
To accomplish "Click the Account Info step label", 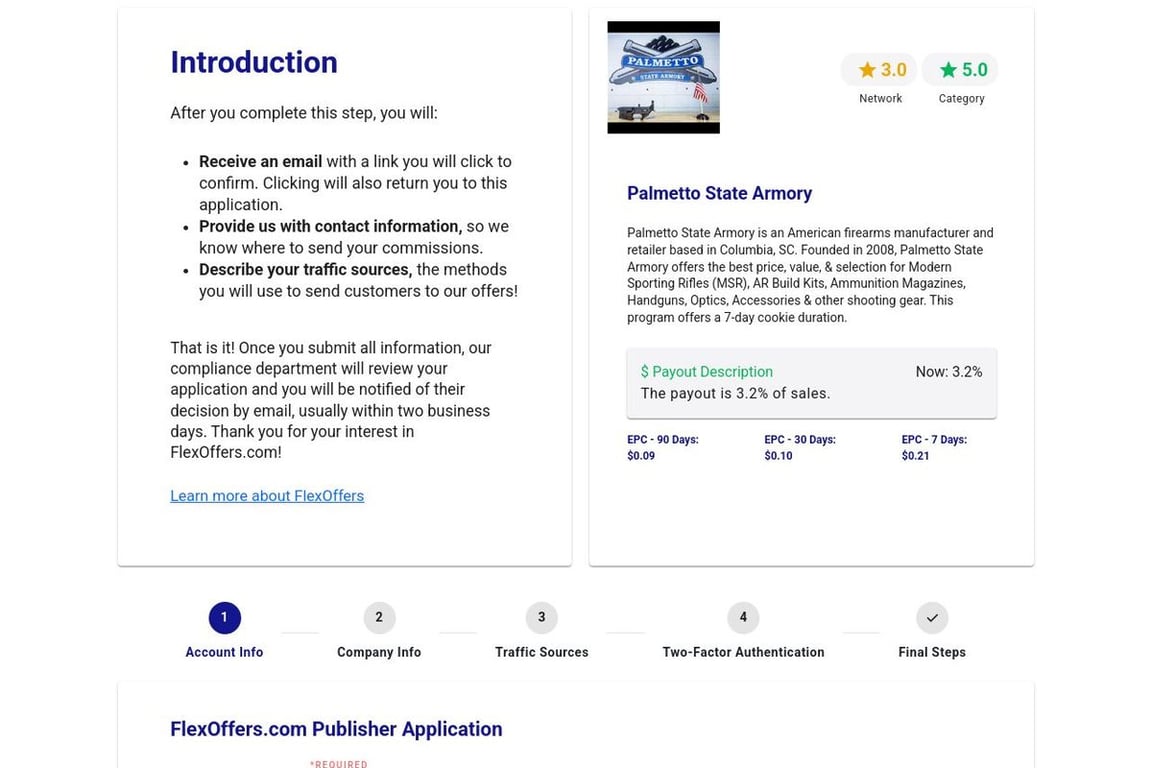I will click(x=224, y=652).
